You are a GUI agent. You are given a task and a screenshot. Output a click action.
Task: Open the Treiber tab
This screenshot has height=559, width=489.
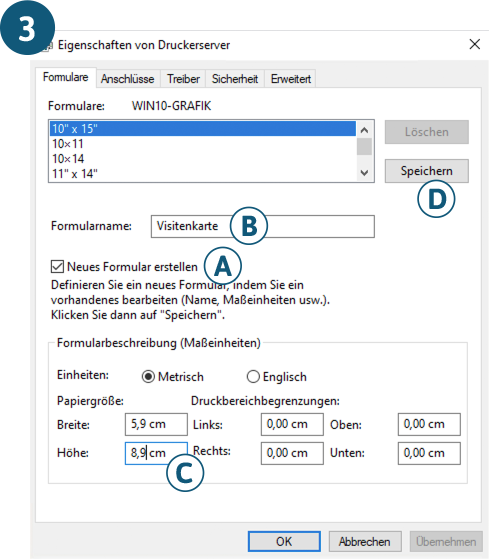click(183, 78)
